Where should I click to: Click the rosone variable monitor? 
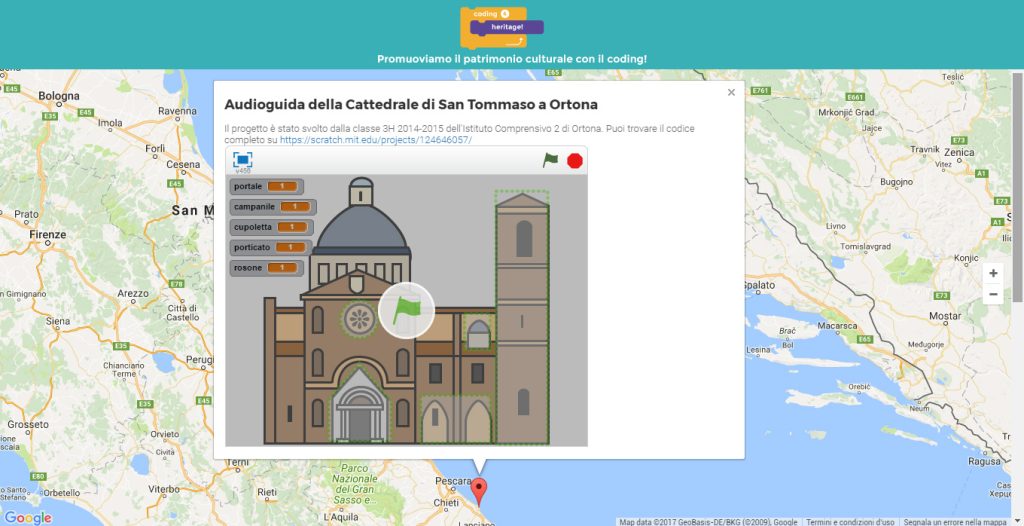coord(266,267)
